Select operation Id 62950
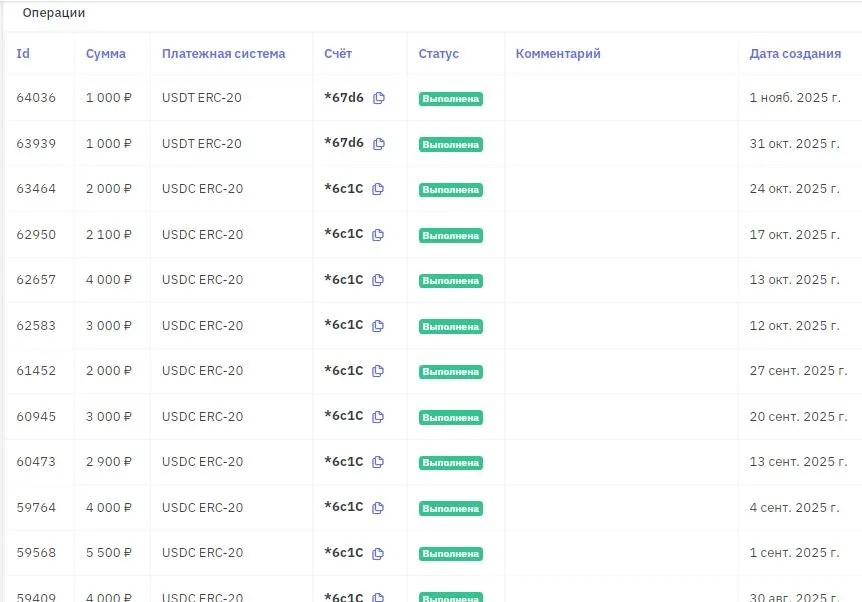The height and width of the screenshot is (602, 862). pyautogui.click(x=36, y=235)
